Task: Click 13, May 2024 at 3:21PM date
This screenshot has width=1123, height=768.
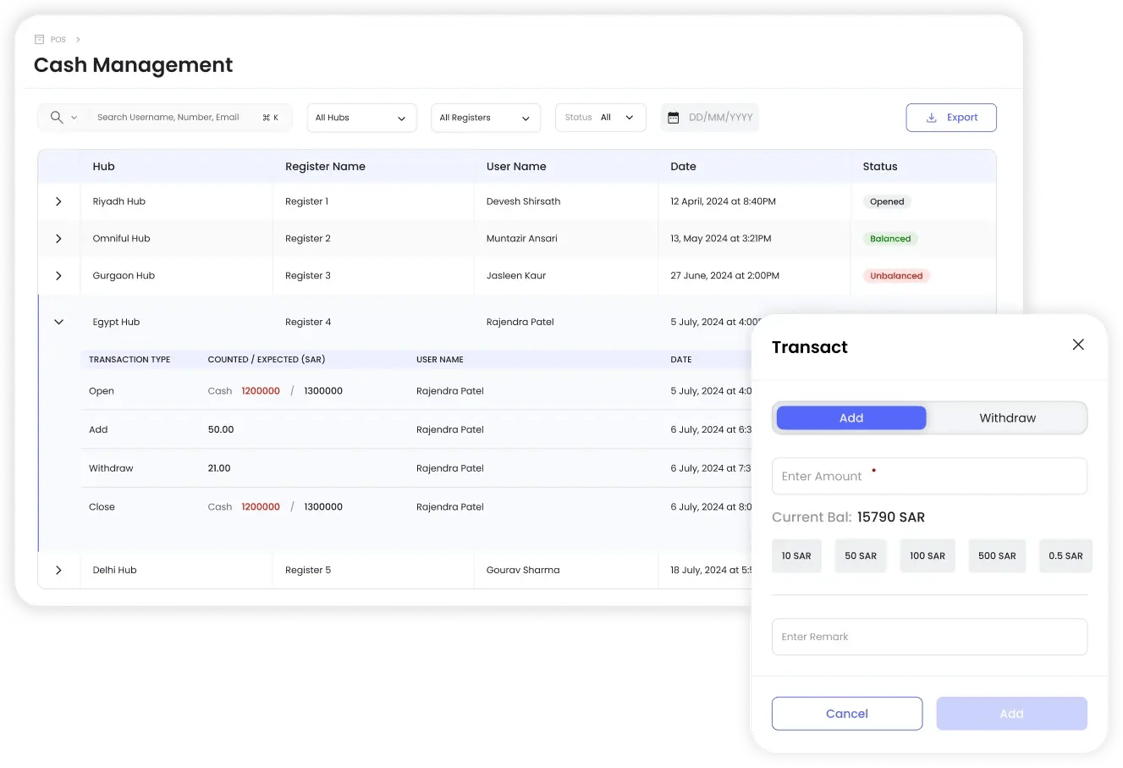Action: [x=720, y=239]
